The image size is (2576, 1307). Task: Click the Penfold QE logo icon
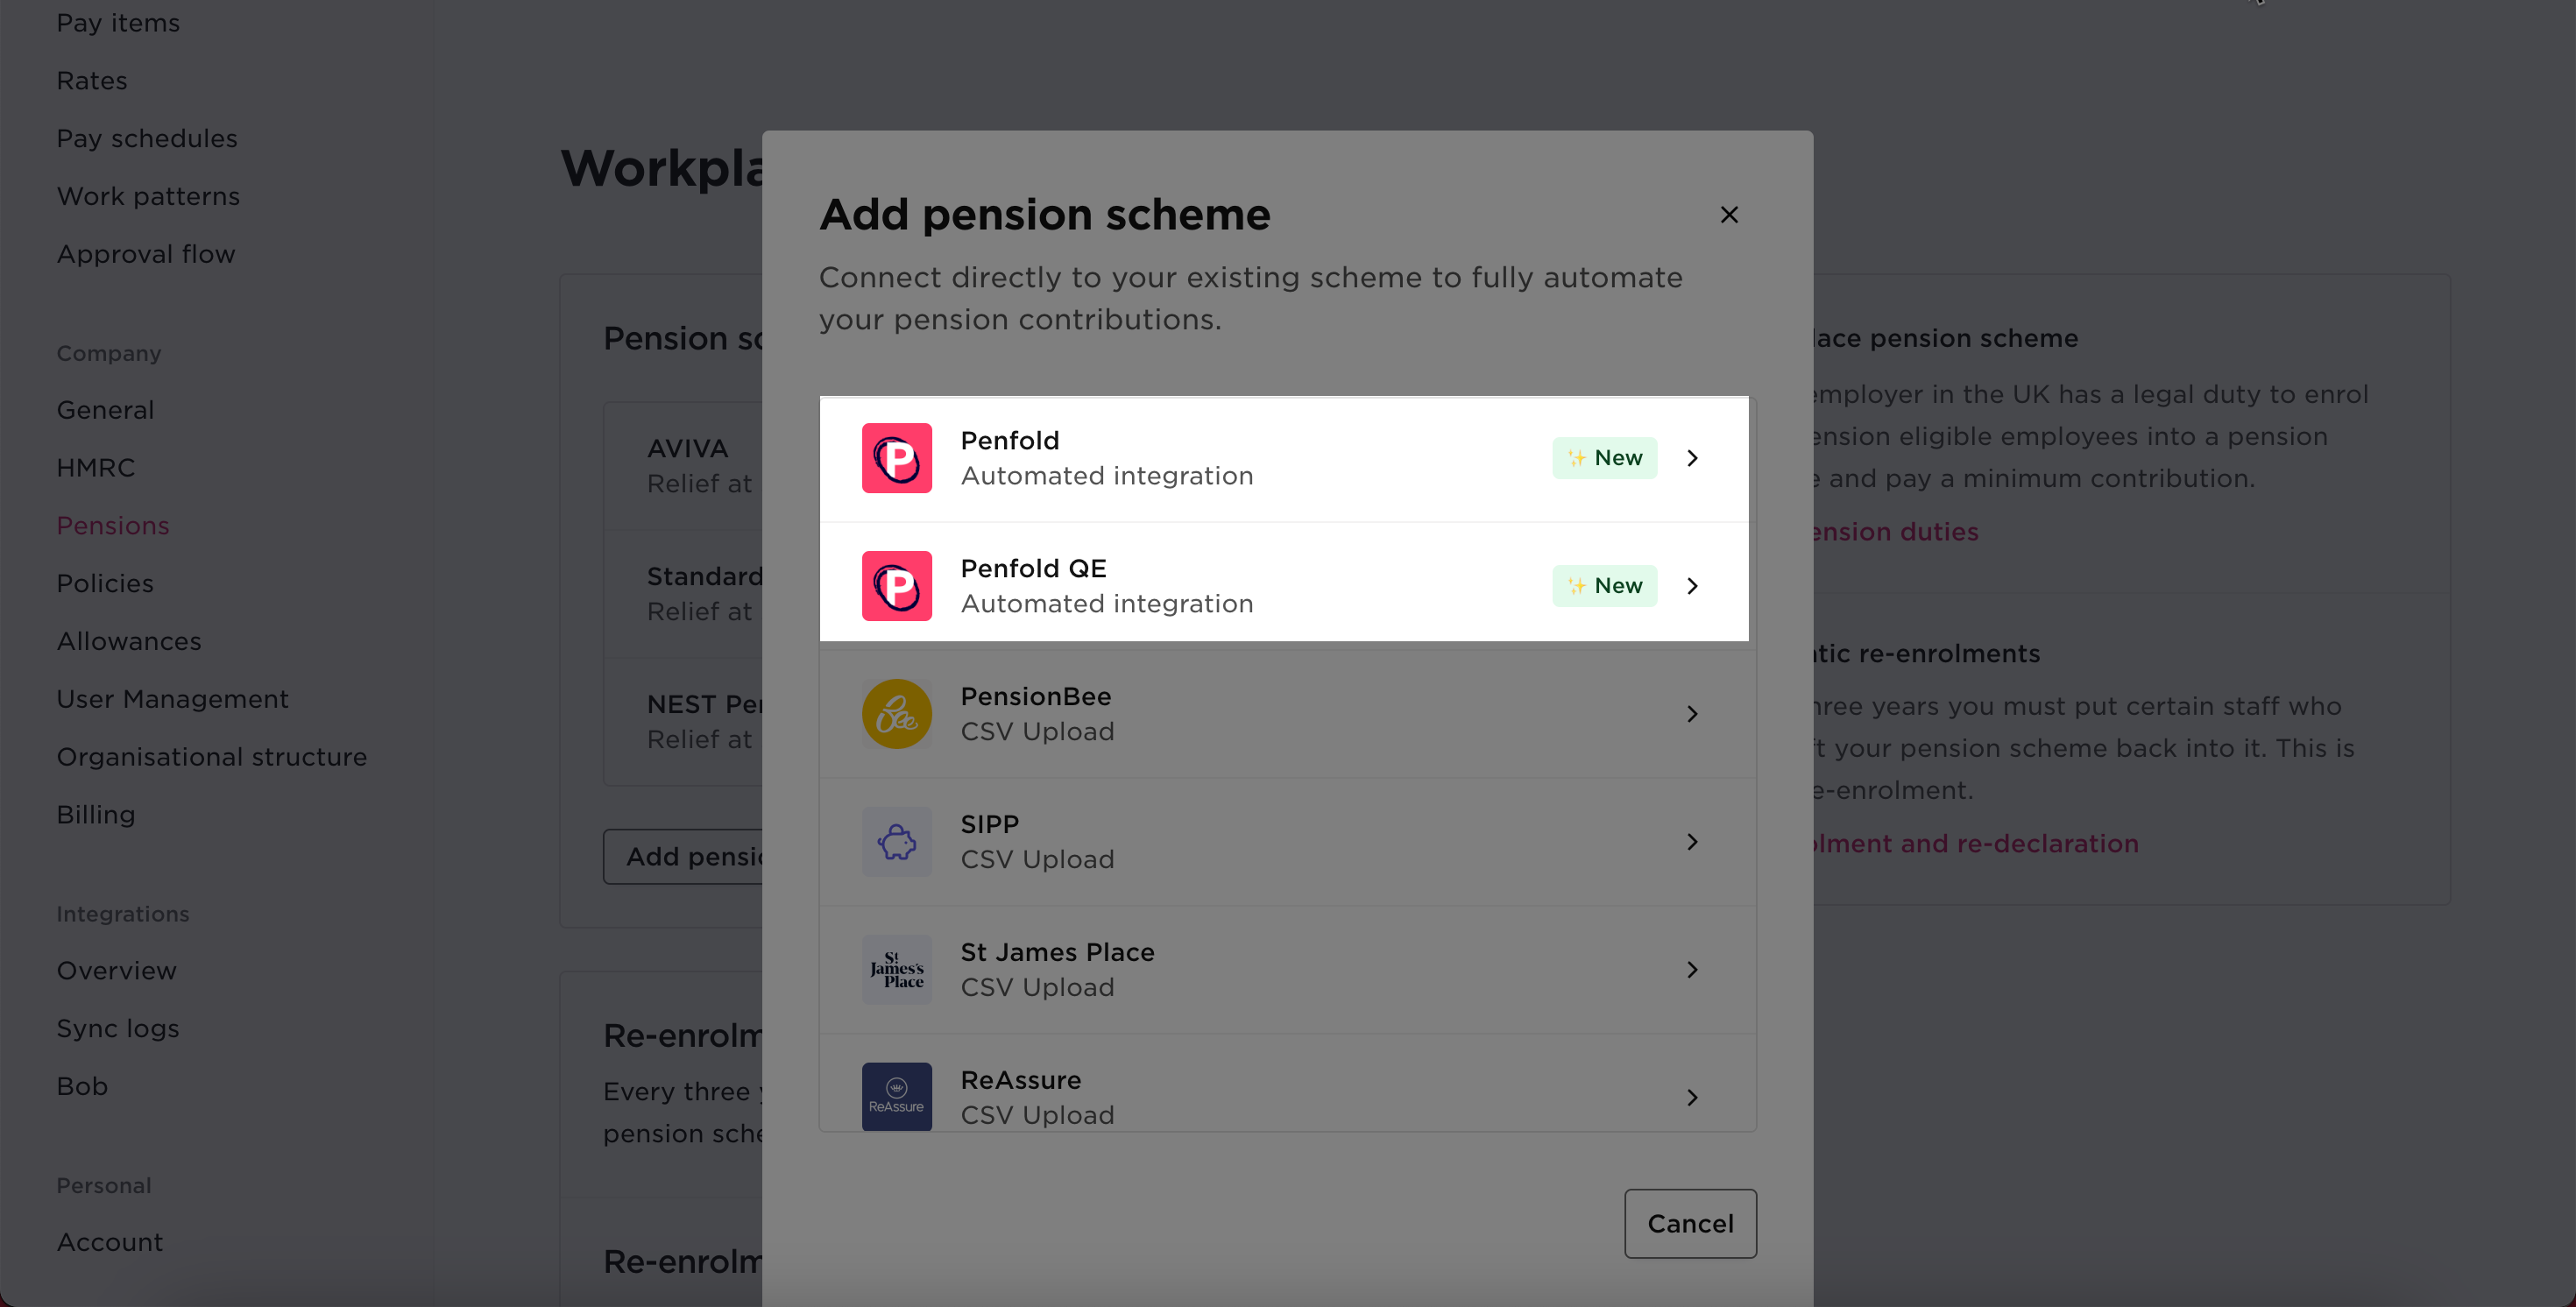897,586
